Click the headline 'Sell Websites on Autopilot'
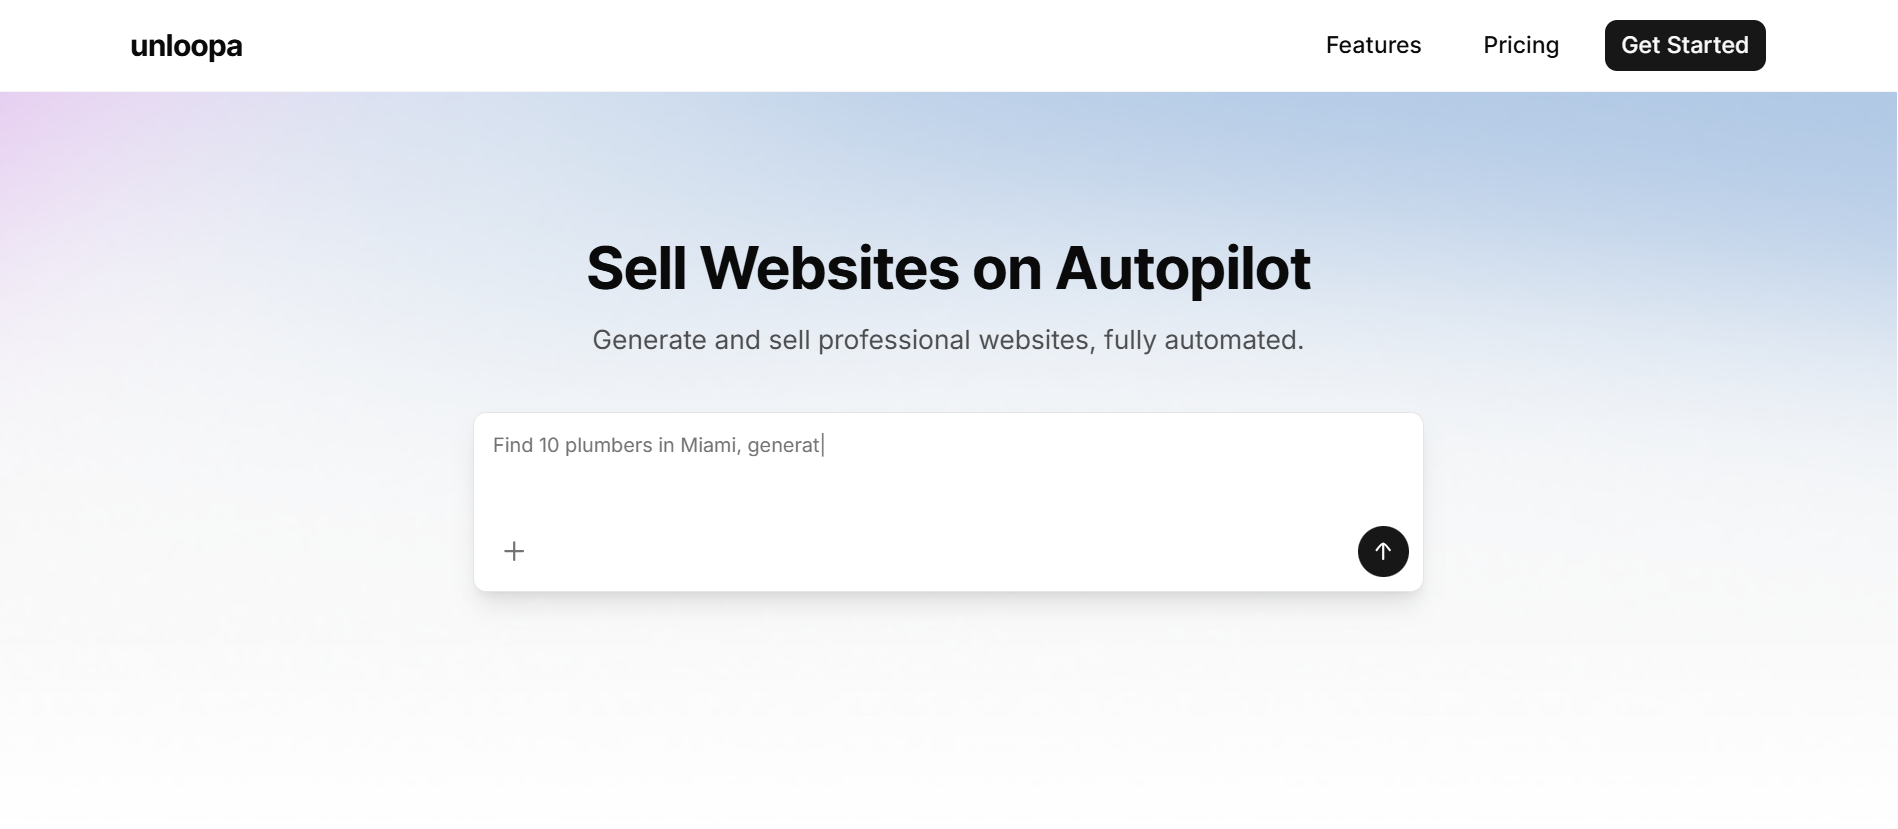Screen dimensions: 1898x829 pyautogui.click(x=948, y=266)
